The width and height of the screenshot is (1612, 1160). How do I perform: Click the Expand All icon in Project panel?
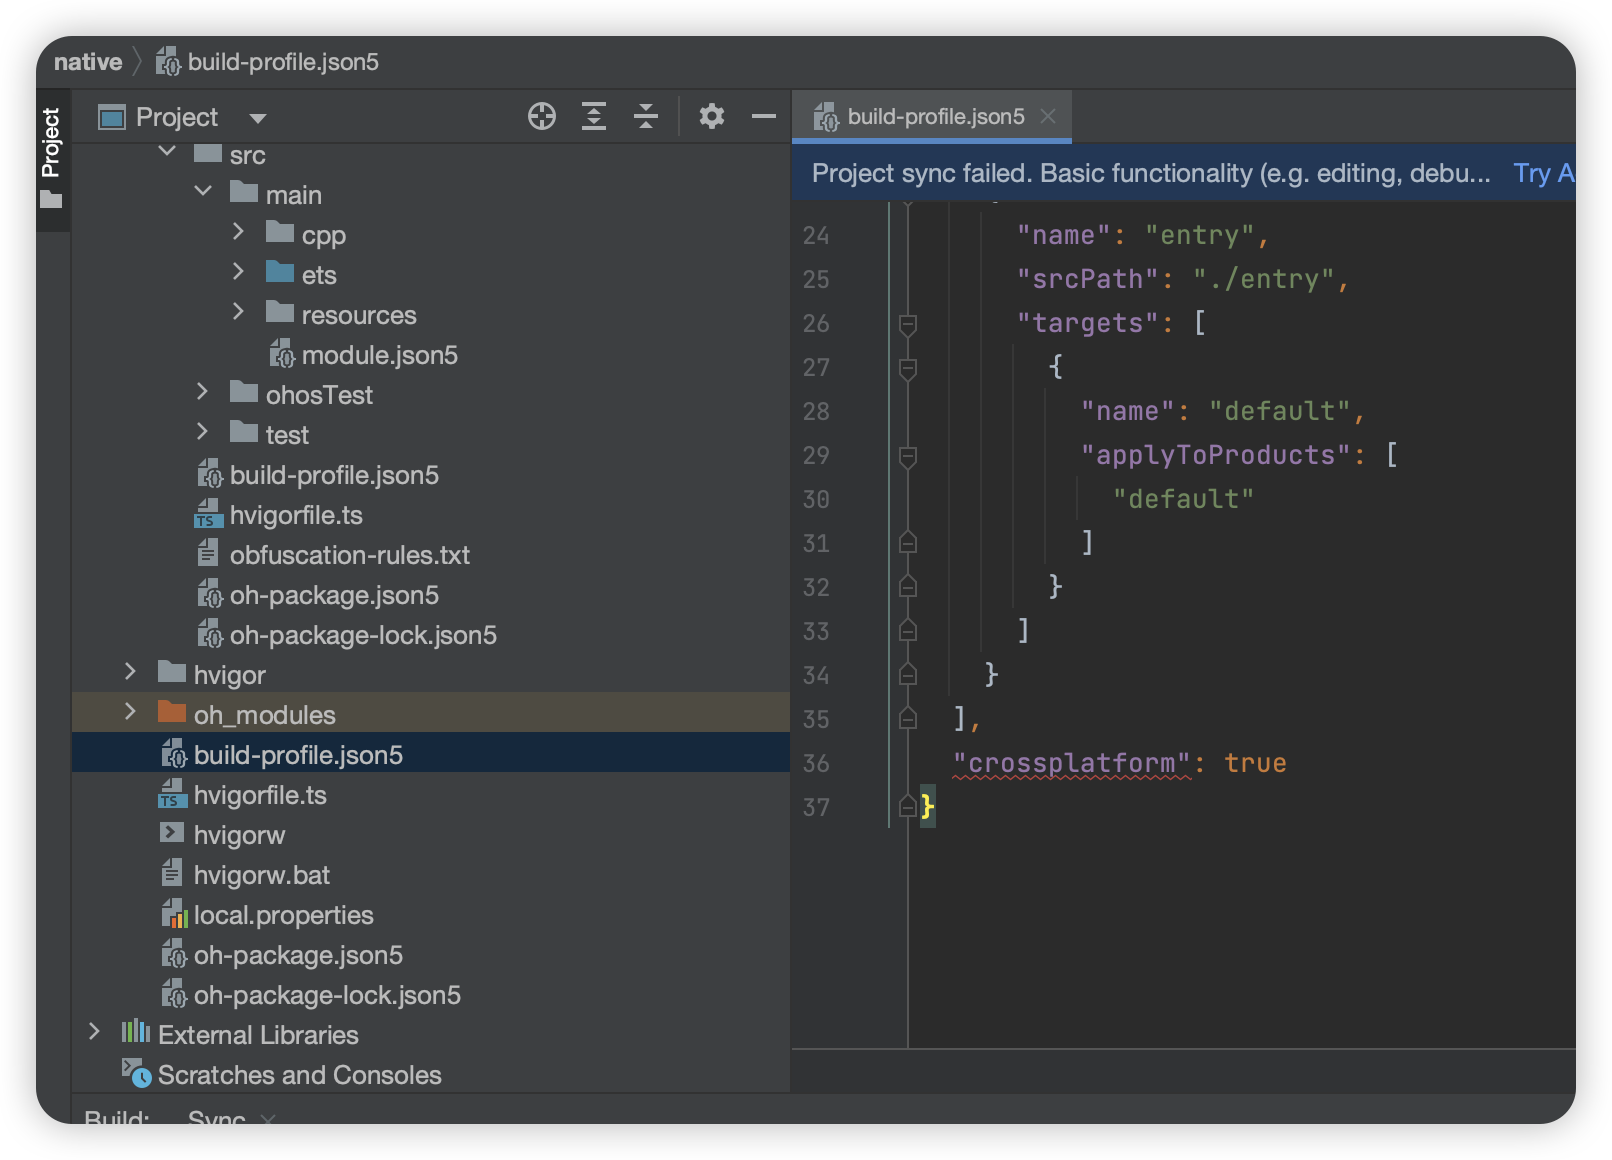[594, 117]
